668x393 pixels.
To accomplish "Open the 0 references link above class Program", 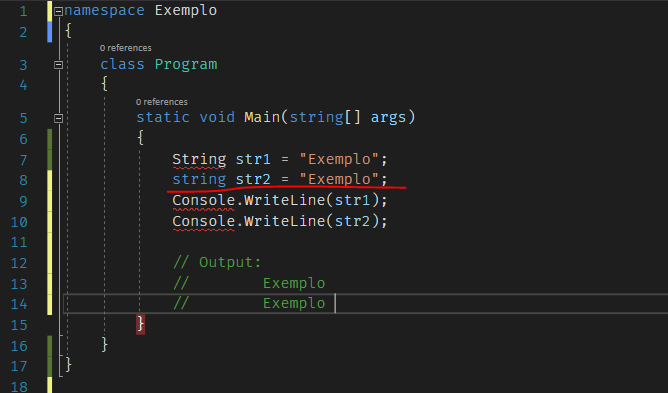I will 126,48.
